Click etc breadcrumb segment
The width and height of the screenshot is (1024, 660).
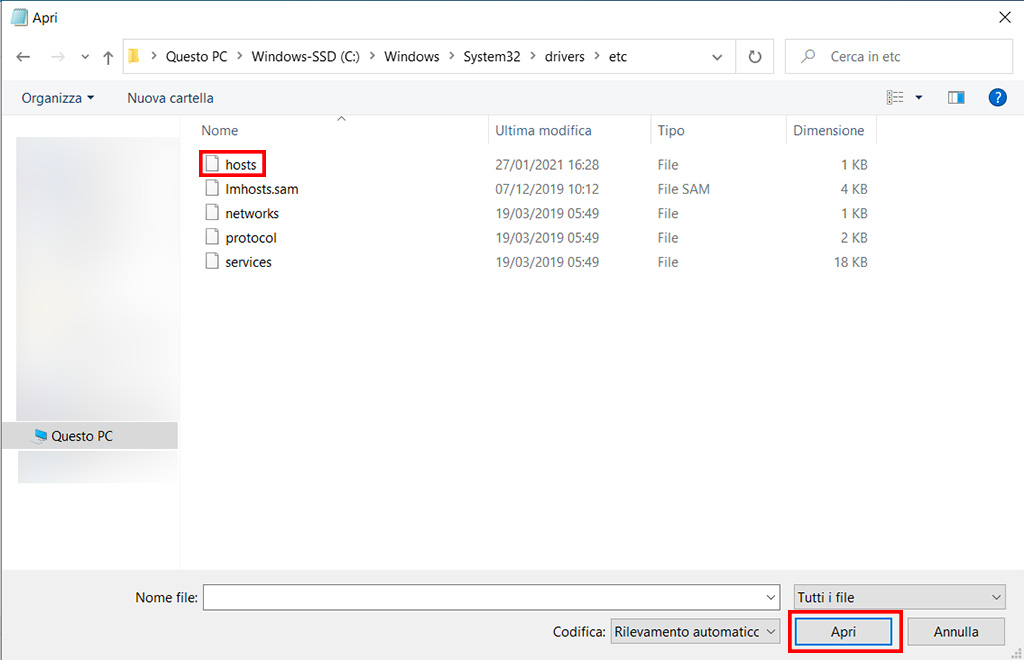click(x=618, y=57)
